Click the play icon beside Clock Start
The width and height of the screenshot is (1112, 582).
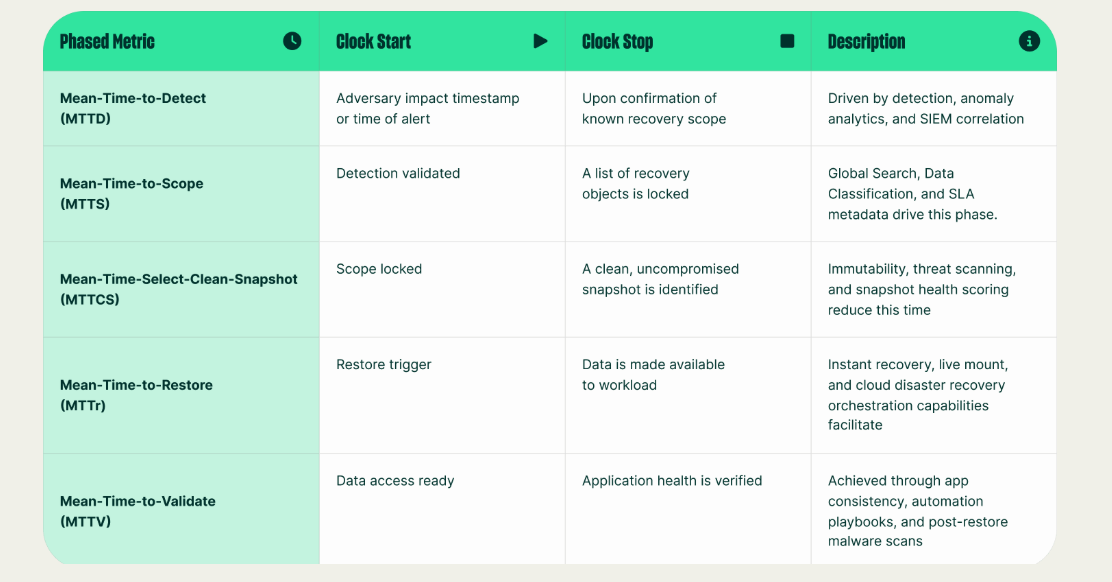point(541,41)
